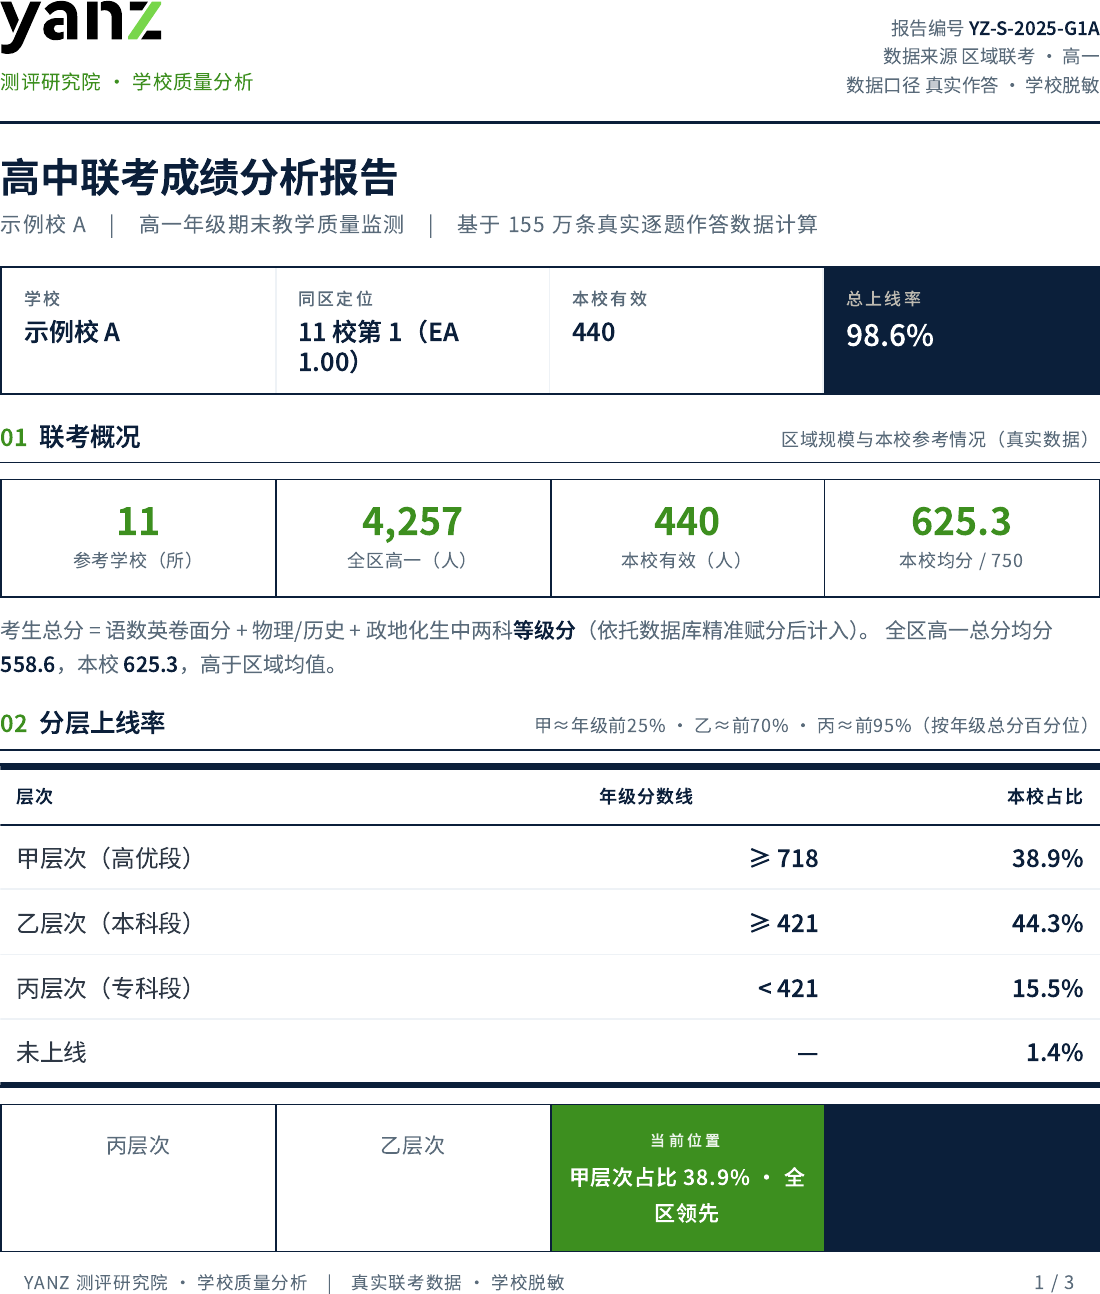Click the 15.5% value
Viewport: 1100px width, 1294px height.
[1048, 988]
